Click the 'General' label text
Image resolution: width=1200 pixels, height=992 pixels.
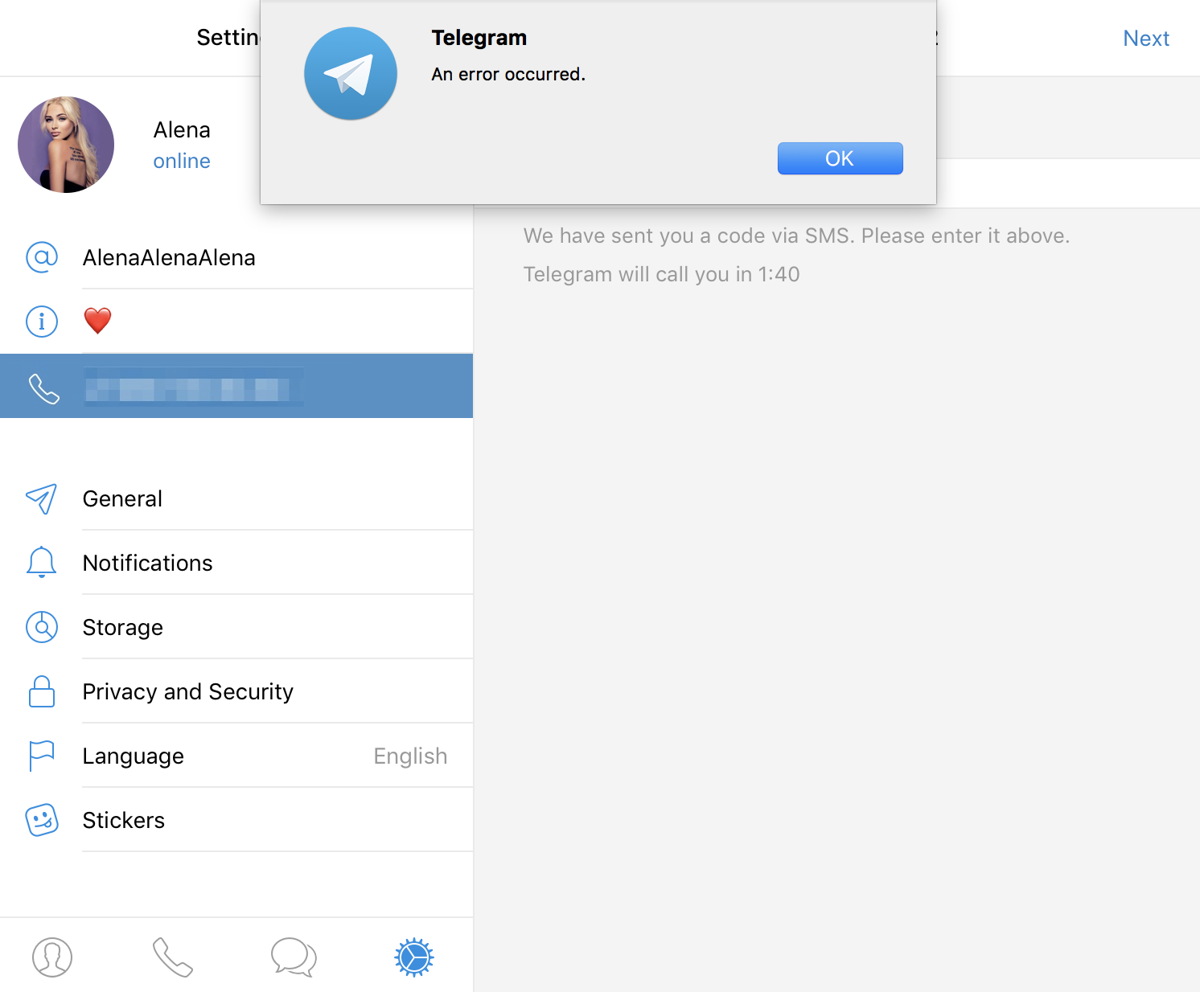coord(122,499)
